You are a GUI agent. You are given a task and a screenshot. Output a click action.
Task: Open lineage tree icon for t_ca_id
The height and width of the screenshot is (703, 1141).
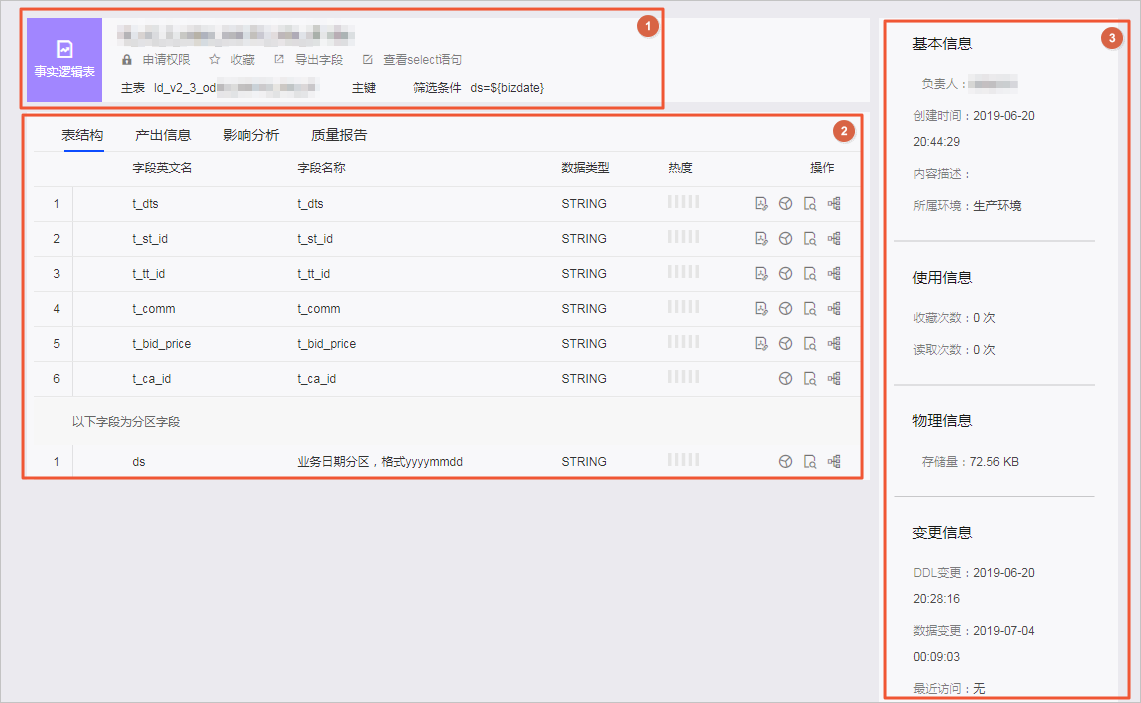pyautogui.click(x=834, y=378)
